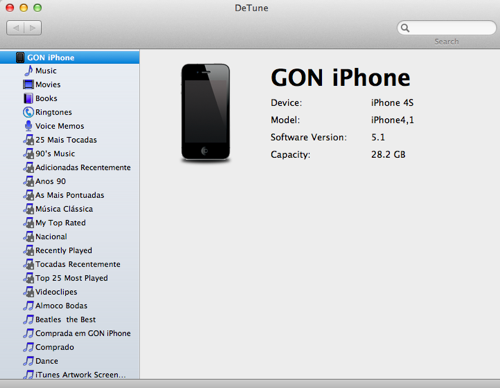
Task: Select the Top 25 Most Played label
Action: click(x=72, y=278)
